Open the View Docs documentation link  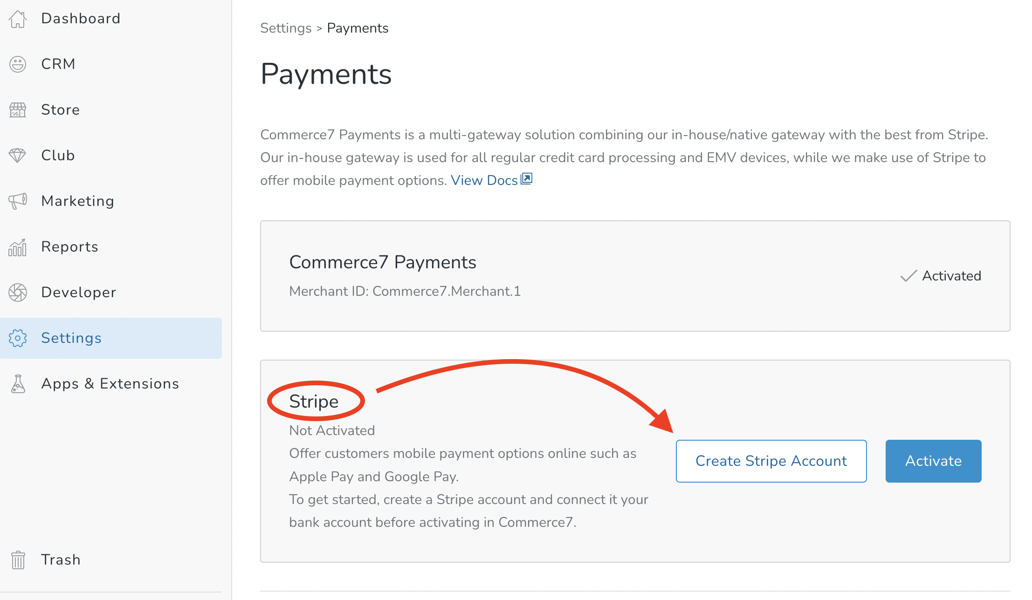pyautogui.click(x=485, y=180)
